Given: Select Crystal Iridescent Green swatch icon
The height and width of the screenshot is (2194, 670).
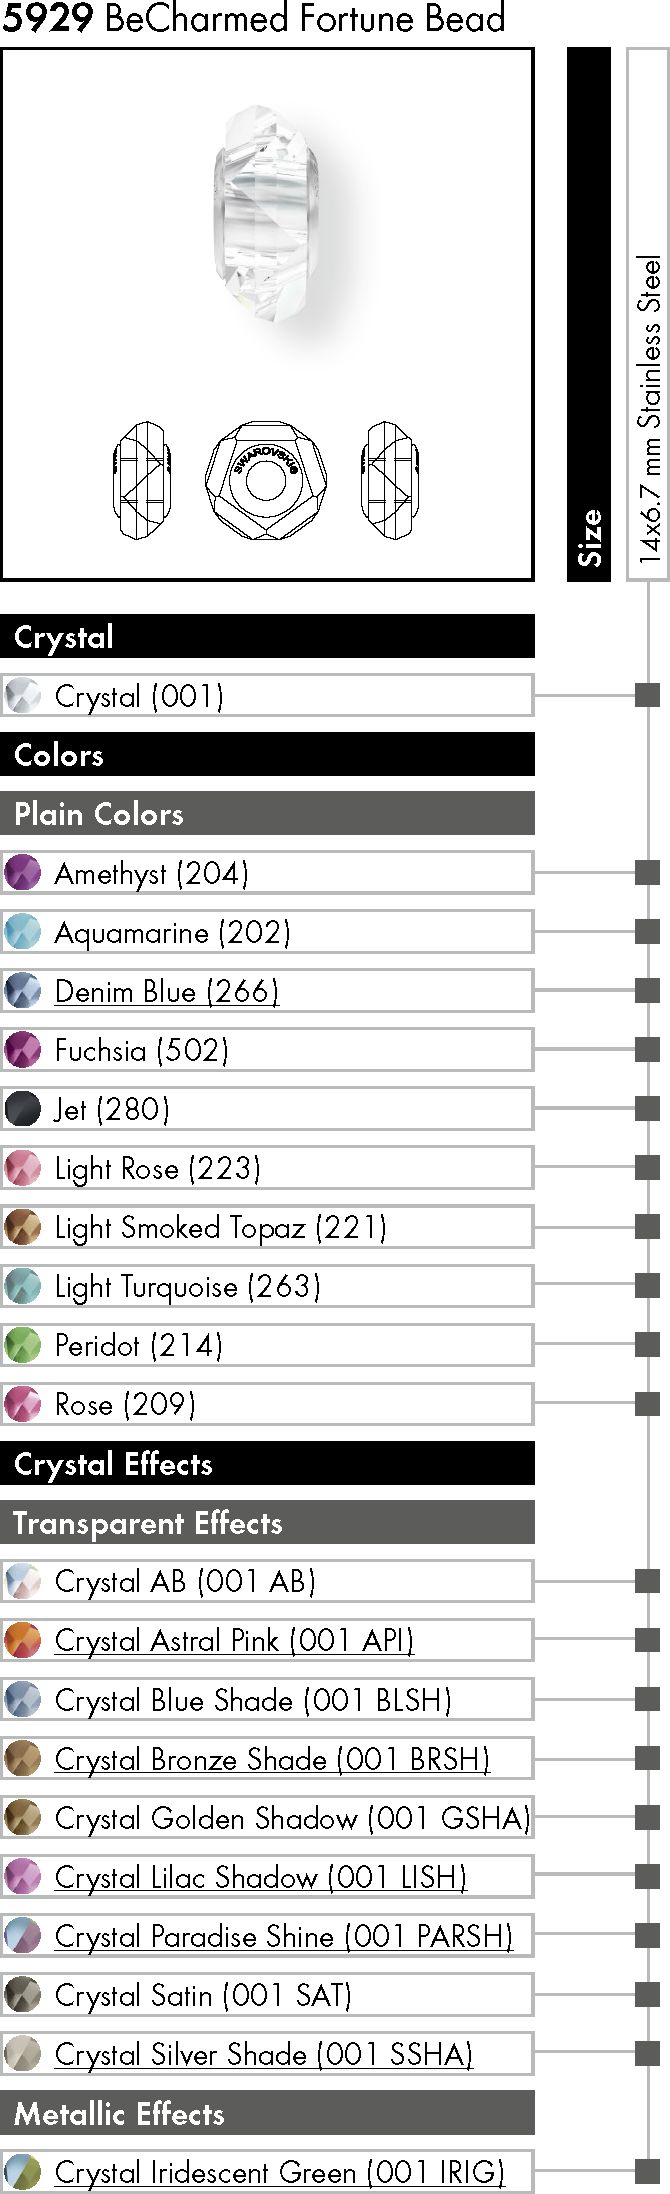Looking at the screenshot, I should 22,2172.
